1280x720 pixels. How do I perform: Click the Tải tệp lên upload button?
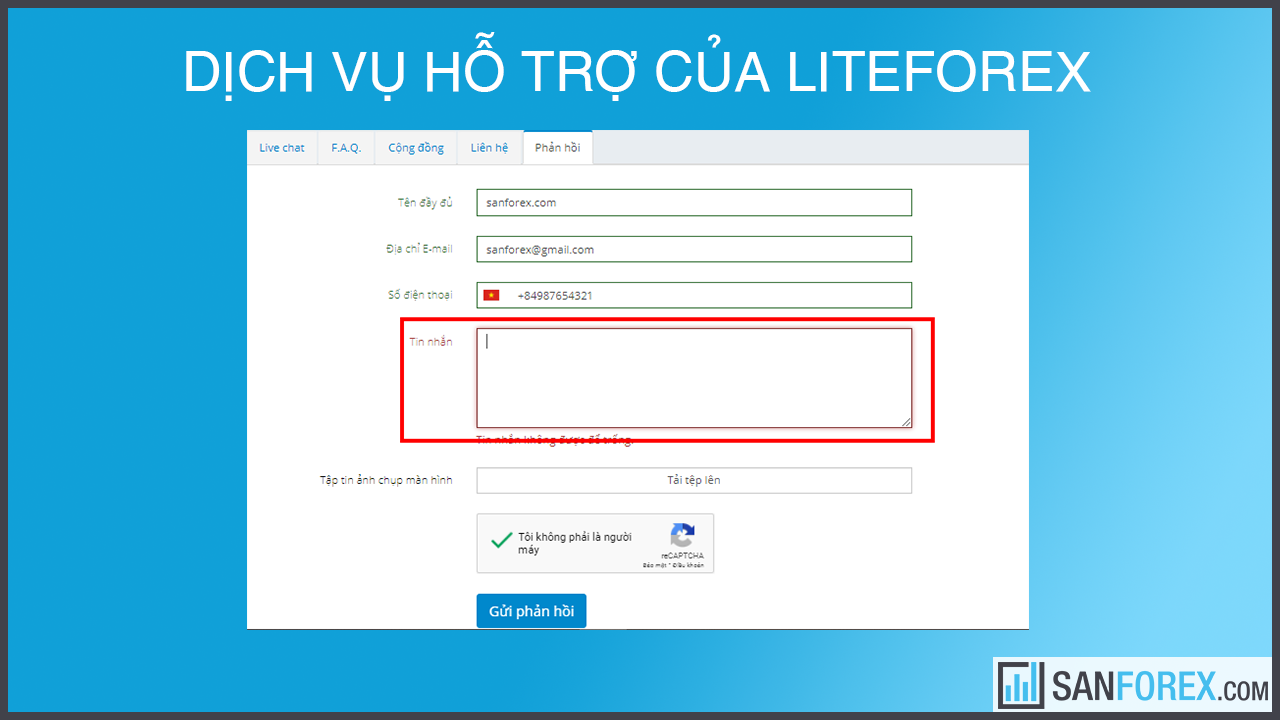coord(694,480)
